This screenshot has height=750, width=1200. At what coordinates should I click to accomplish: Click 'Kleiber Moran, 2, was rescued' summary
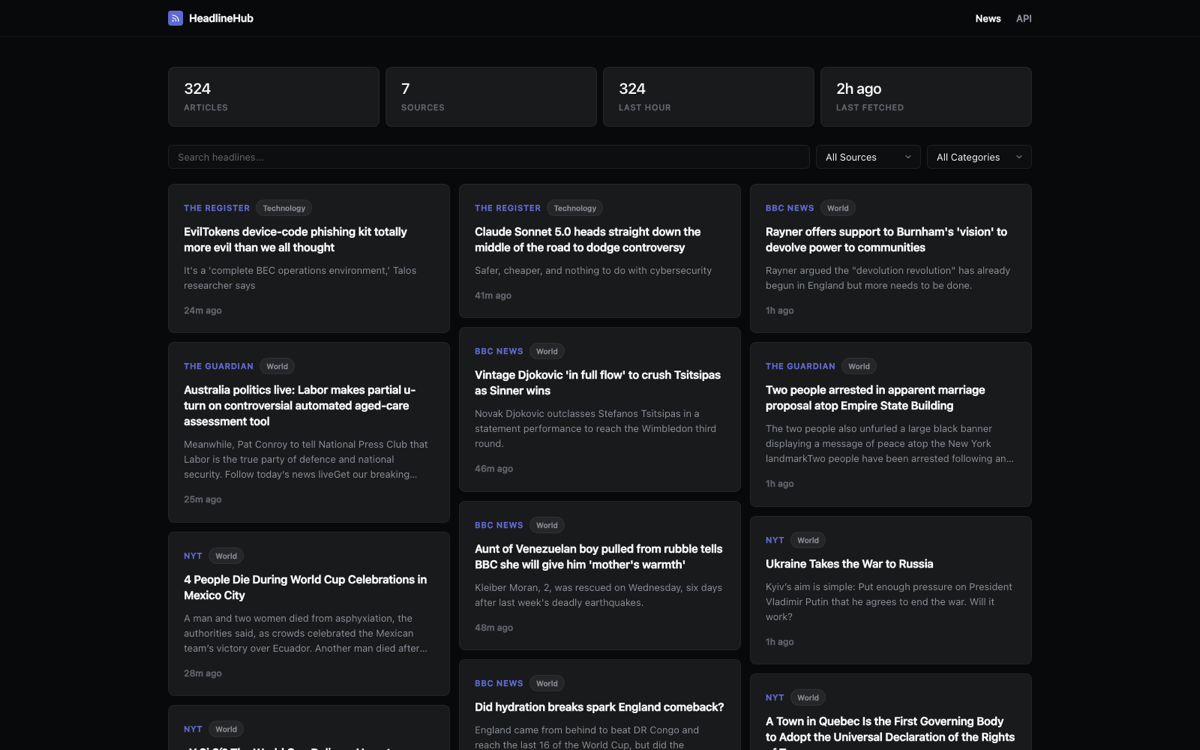[598, 595]
